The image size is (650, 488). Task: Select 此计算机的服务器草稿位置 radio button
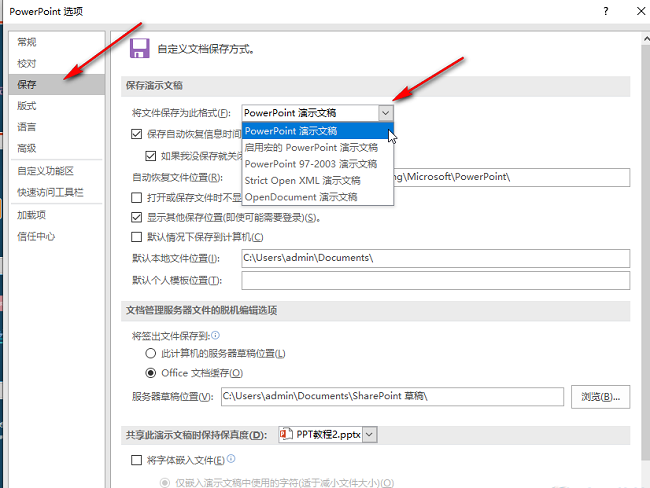click(150, 353)
